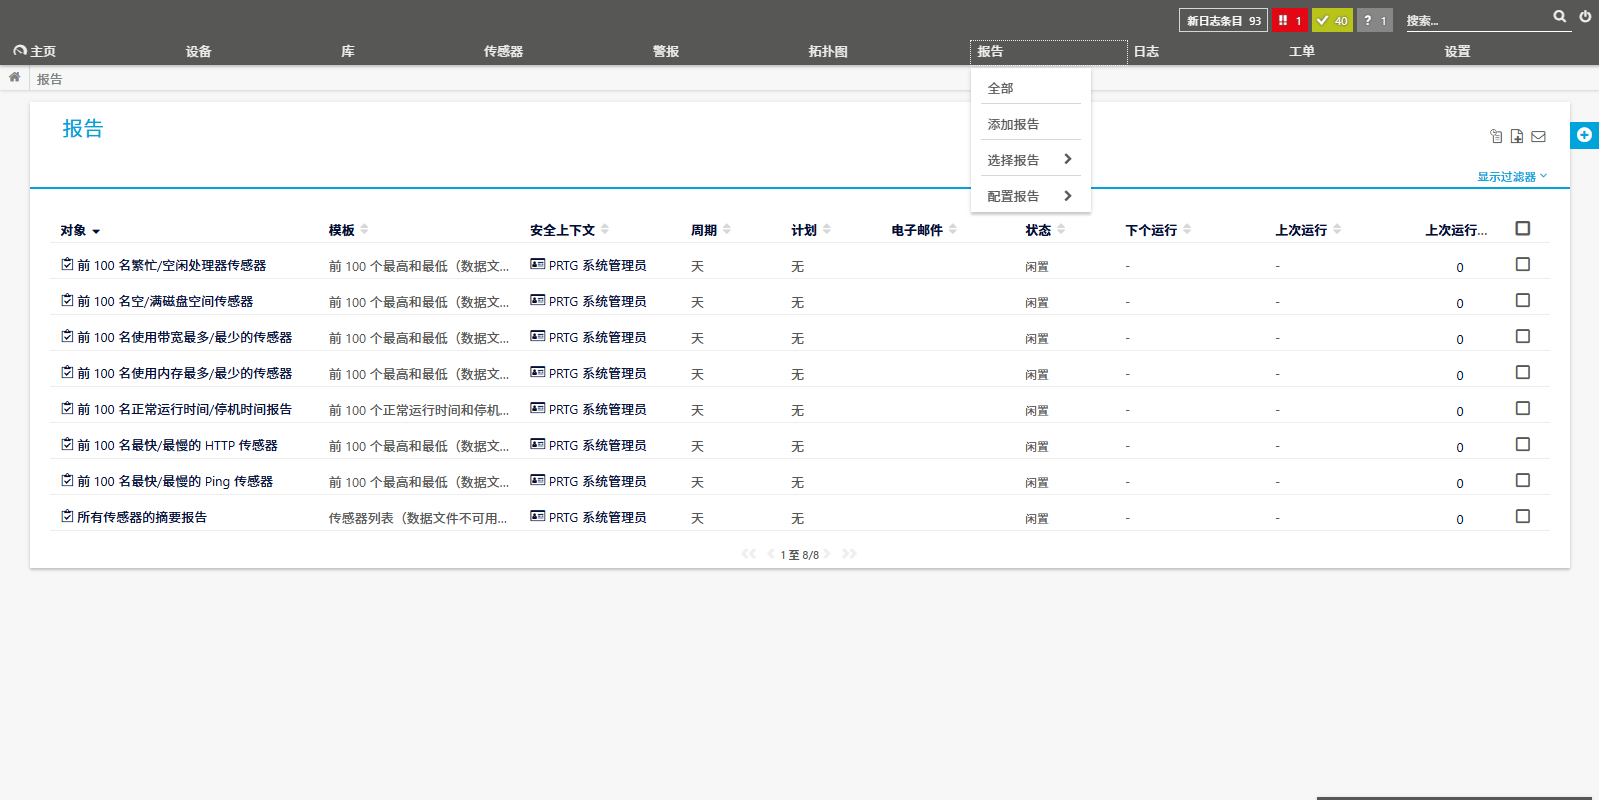Click the add-report page icon with plus
Image resolution: width=1599 pixels, height=800 pixels.
tap(1517, 137)
